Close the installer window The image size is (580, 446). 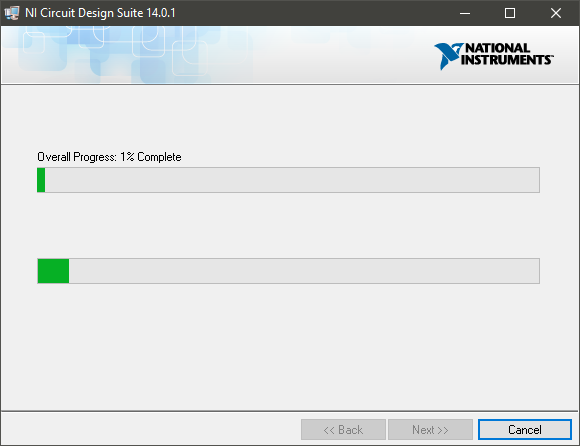[556, 13]
